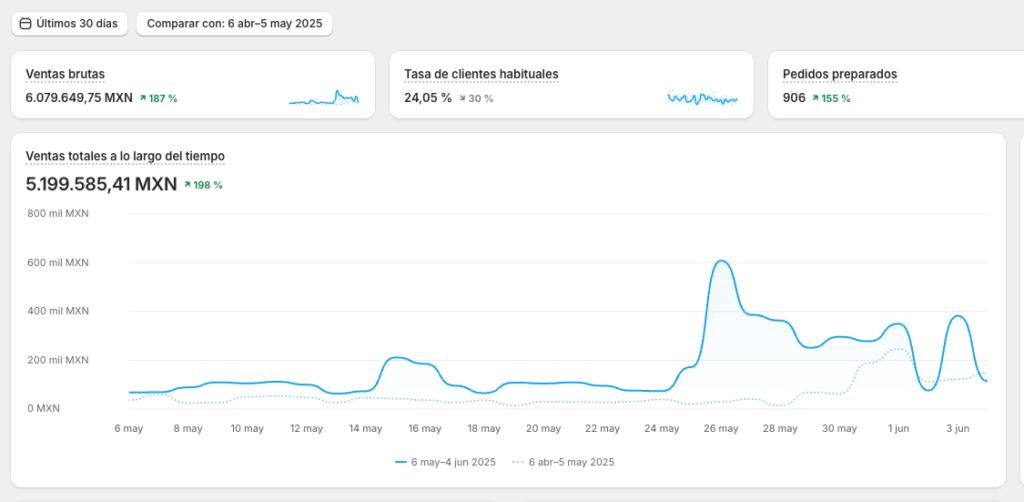1024x502 pixels.
Task: Click the solid line legend marker
Action: pyautogui.click(x=401, y=462)
